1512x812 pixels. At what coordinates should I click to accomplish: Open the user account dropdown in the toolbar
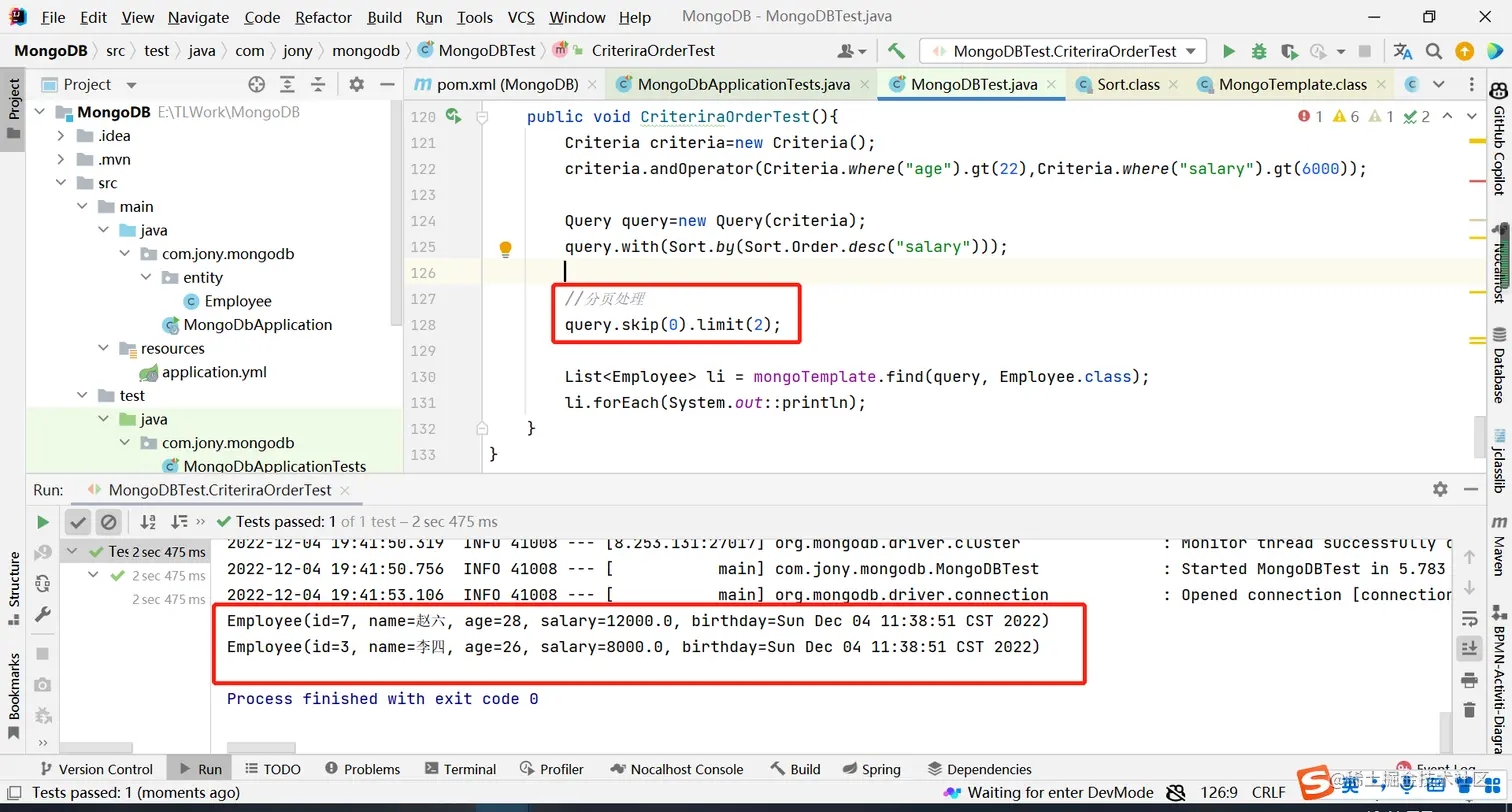click(x=852, y=51)
